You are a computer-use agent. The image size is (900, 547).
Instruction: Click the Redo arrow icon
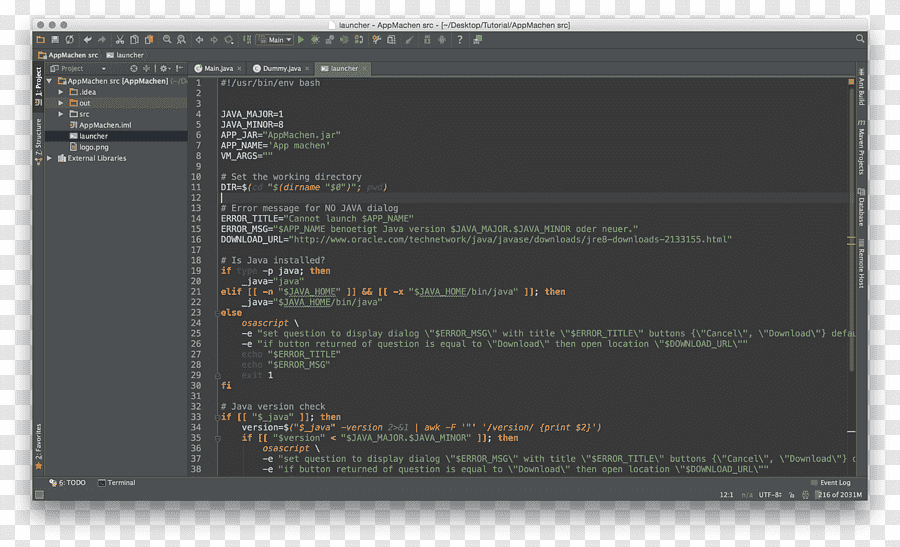[102, 40]
